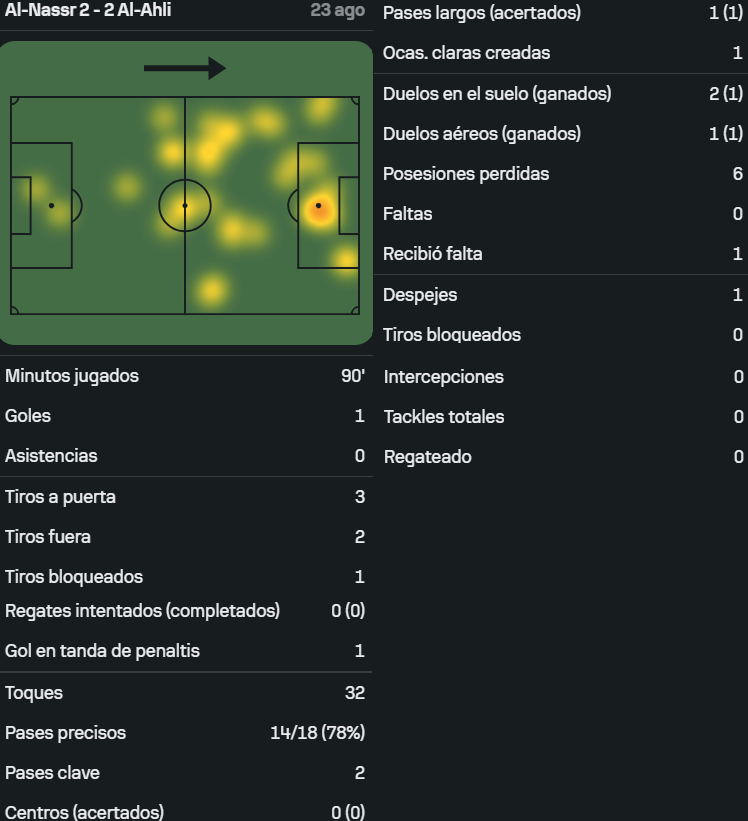Select Ocas. claras creadas row
The height and width of the screenshot is (821, 748).
pyautogui.click(x=562, y=53)
